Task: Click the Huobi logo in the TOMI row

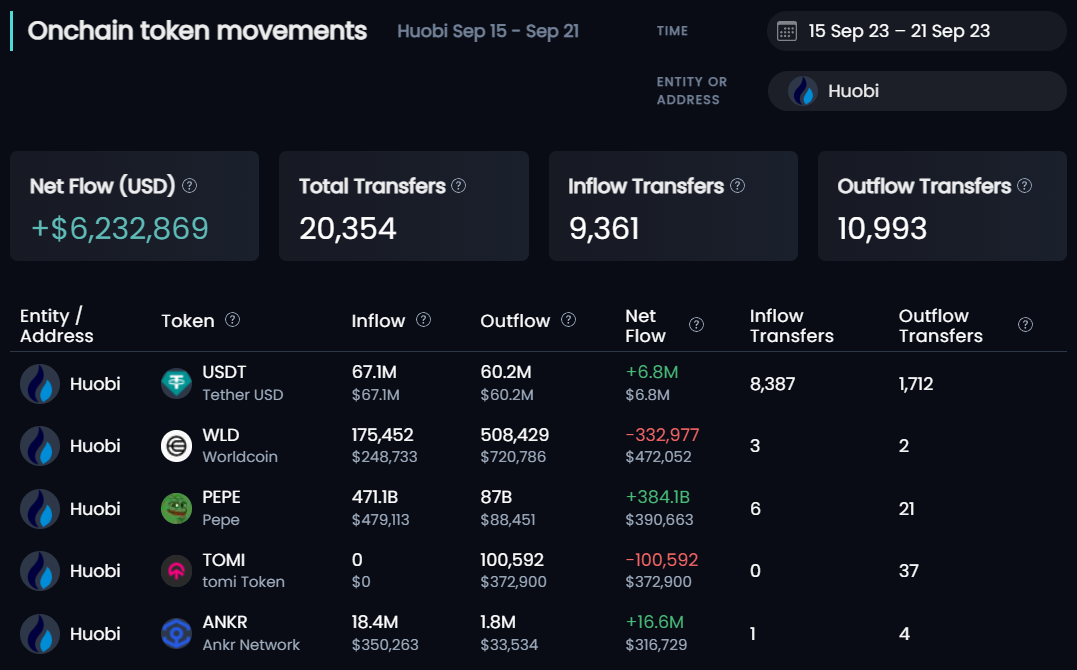Action: point(40,571)
